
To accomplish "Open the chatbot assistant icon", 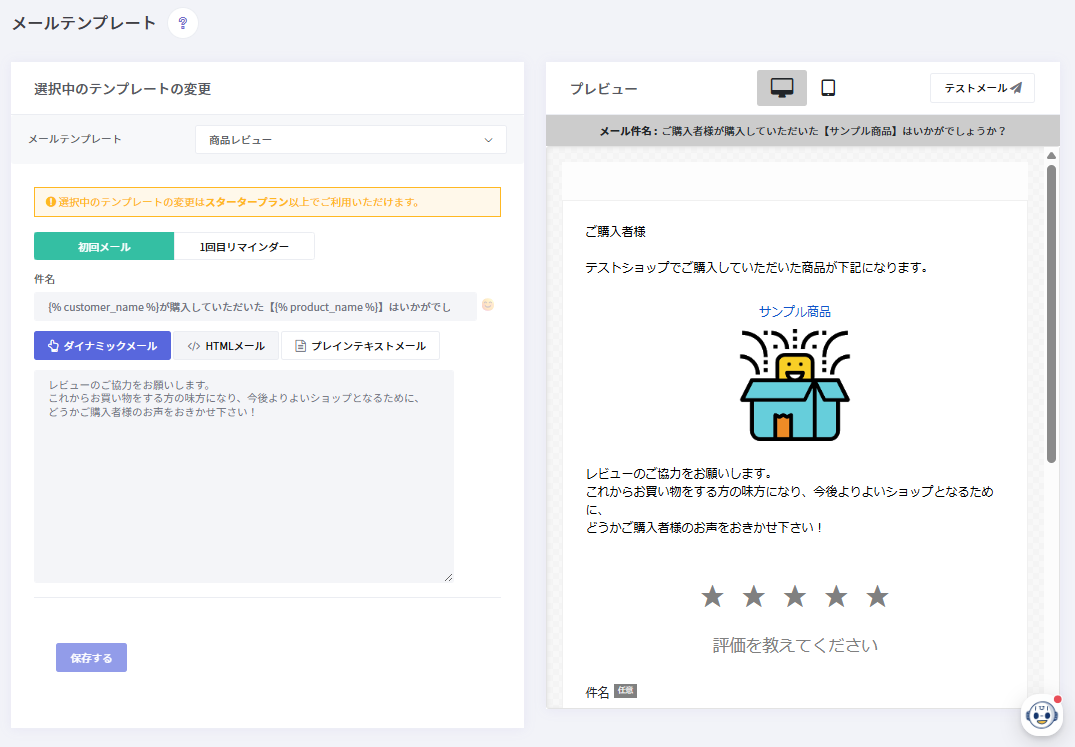I will [x=1041, y=714].
